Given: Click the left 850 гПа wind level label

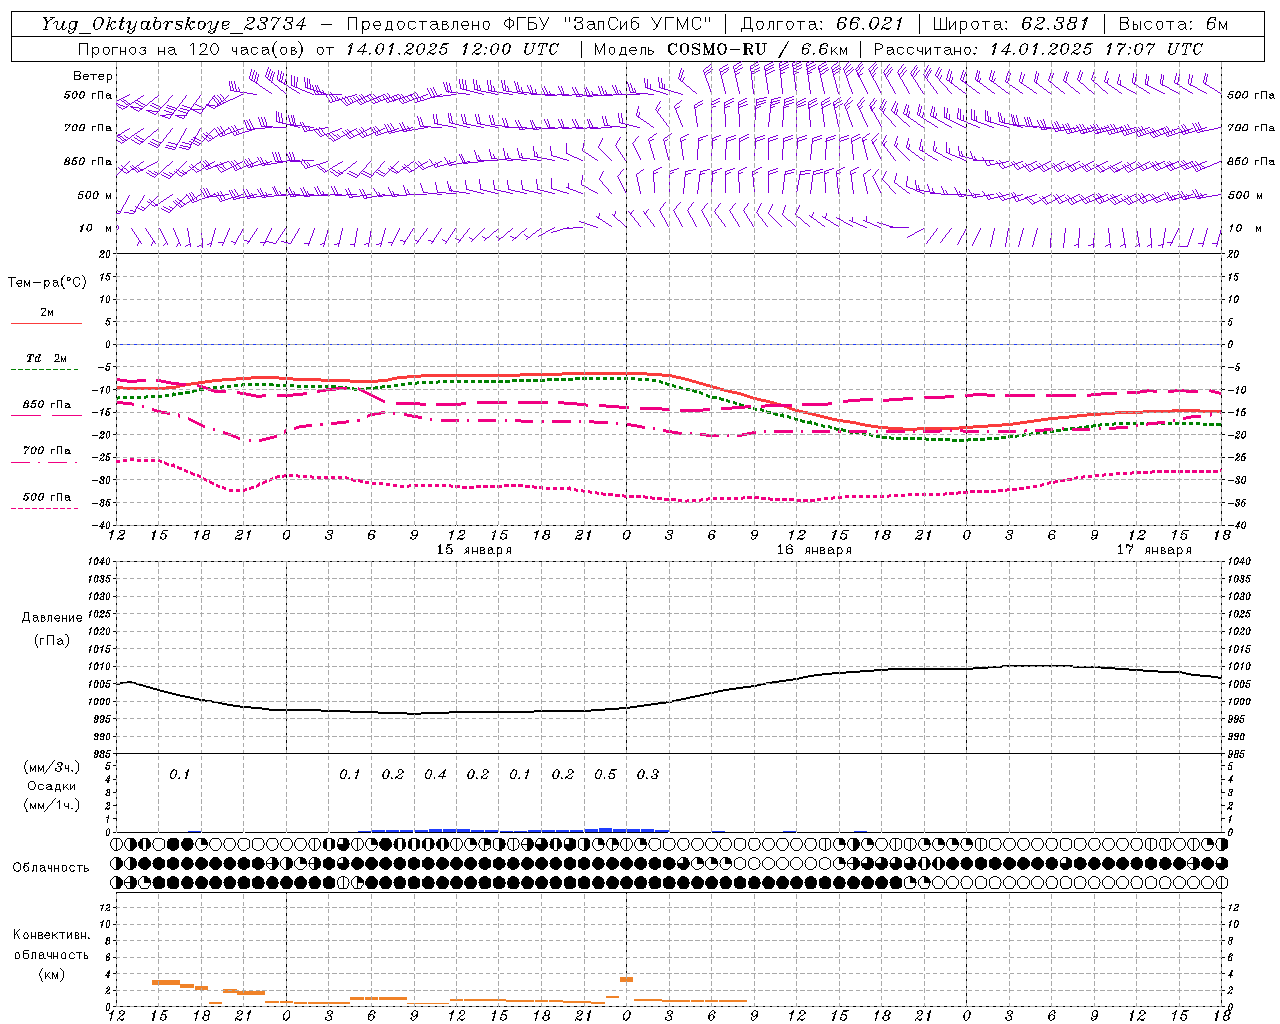Looking at the screenshot, I should 88,161.
